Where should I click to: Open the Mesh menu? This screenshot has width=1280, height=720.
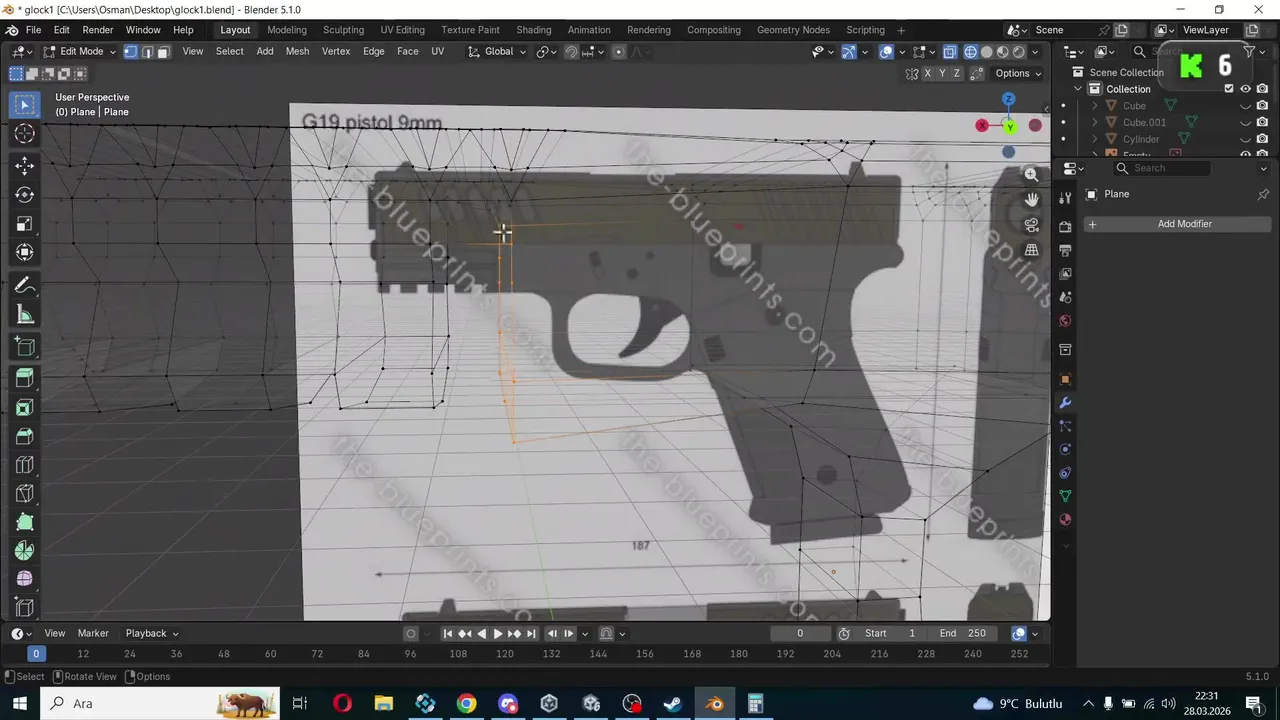click(297, 51)
